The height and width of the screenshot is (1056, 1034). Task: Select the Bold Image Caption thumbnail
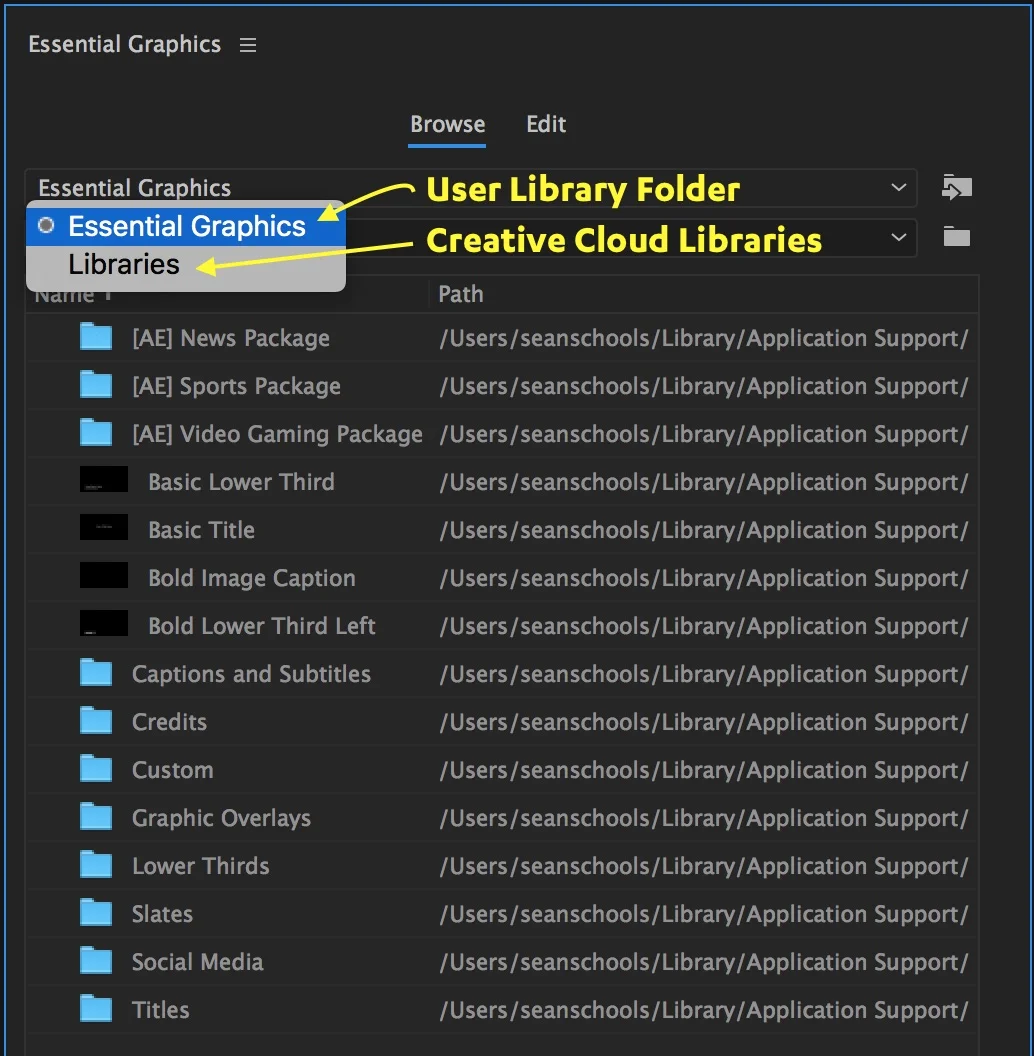(x=104, y=575)
